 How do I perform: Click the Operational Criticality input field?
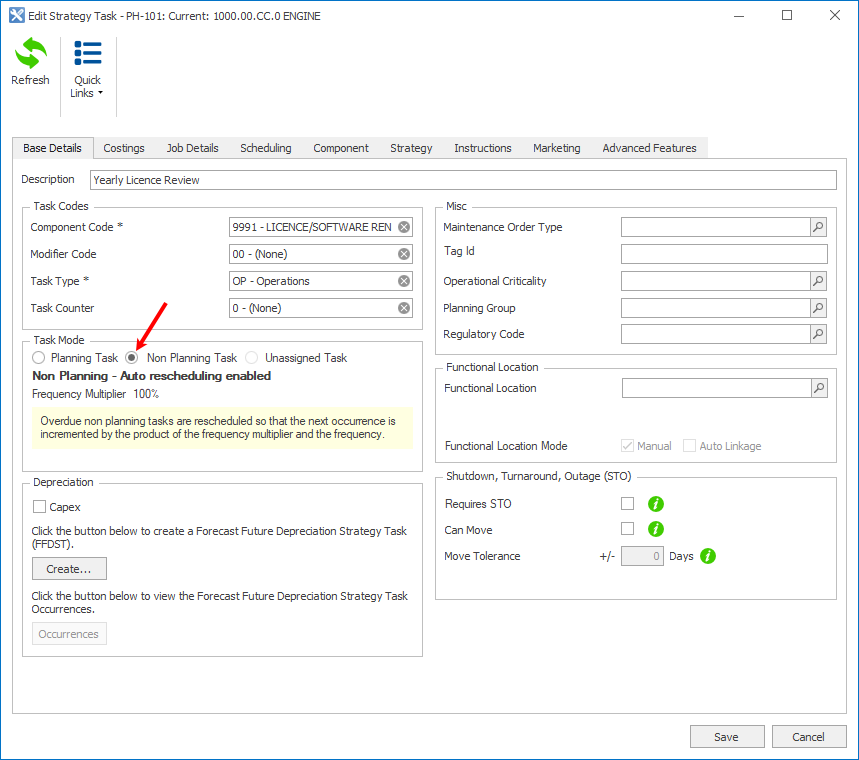[x=715, y=281]
